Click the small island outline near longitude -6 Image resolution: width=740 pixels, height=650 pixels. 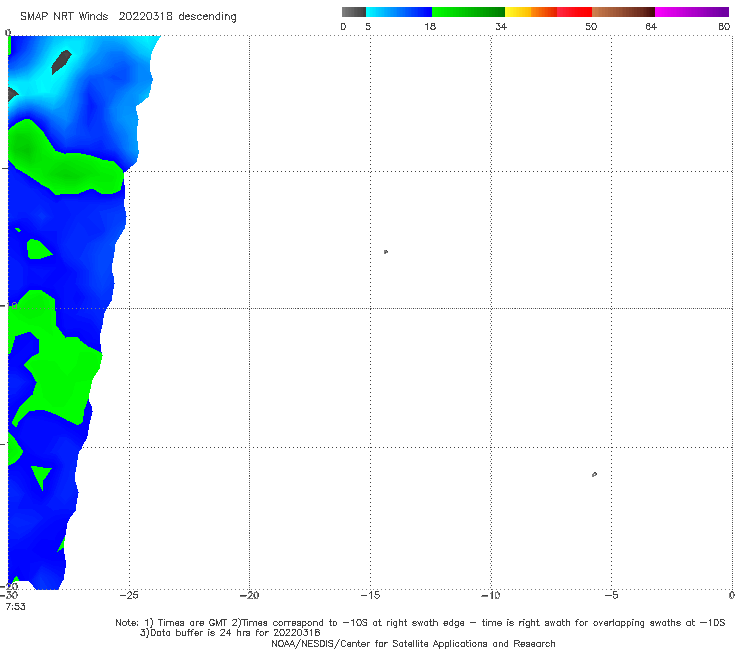point(594,474)
